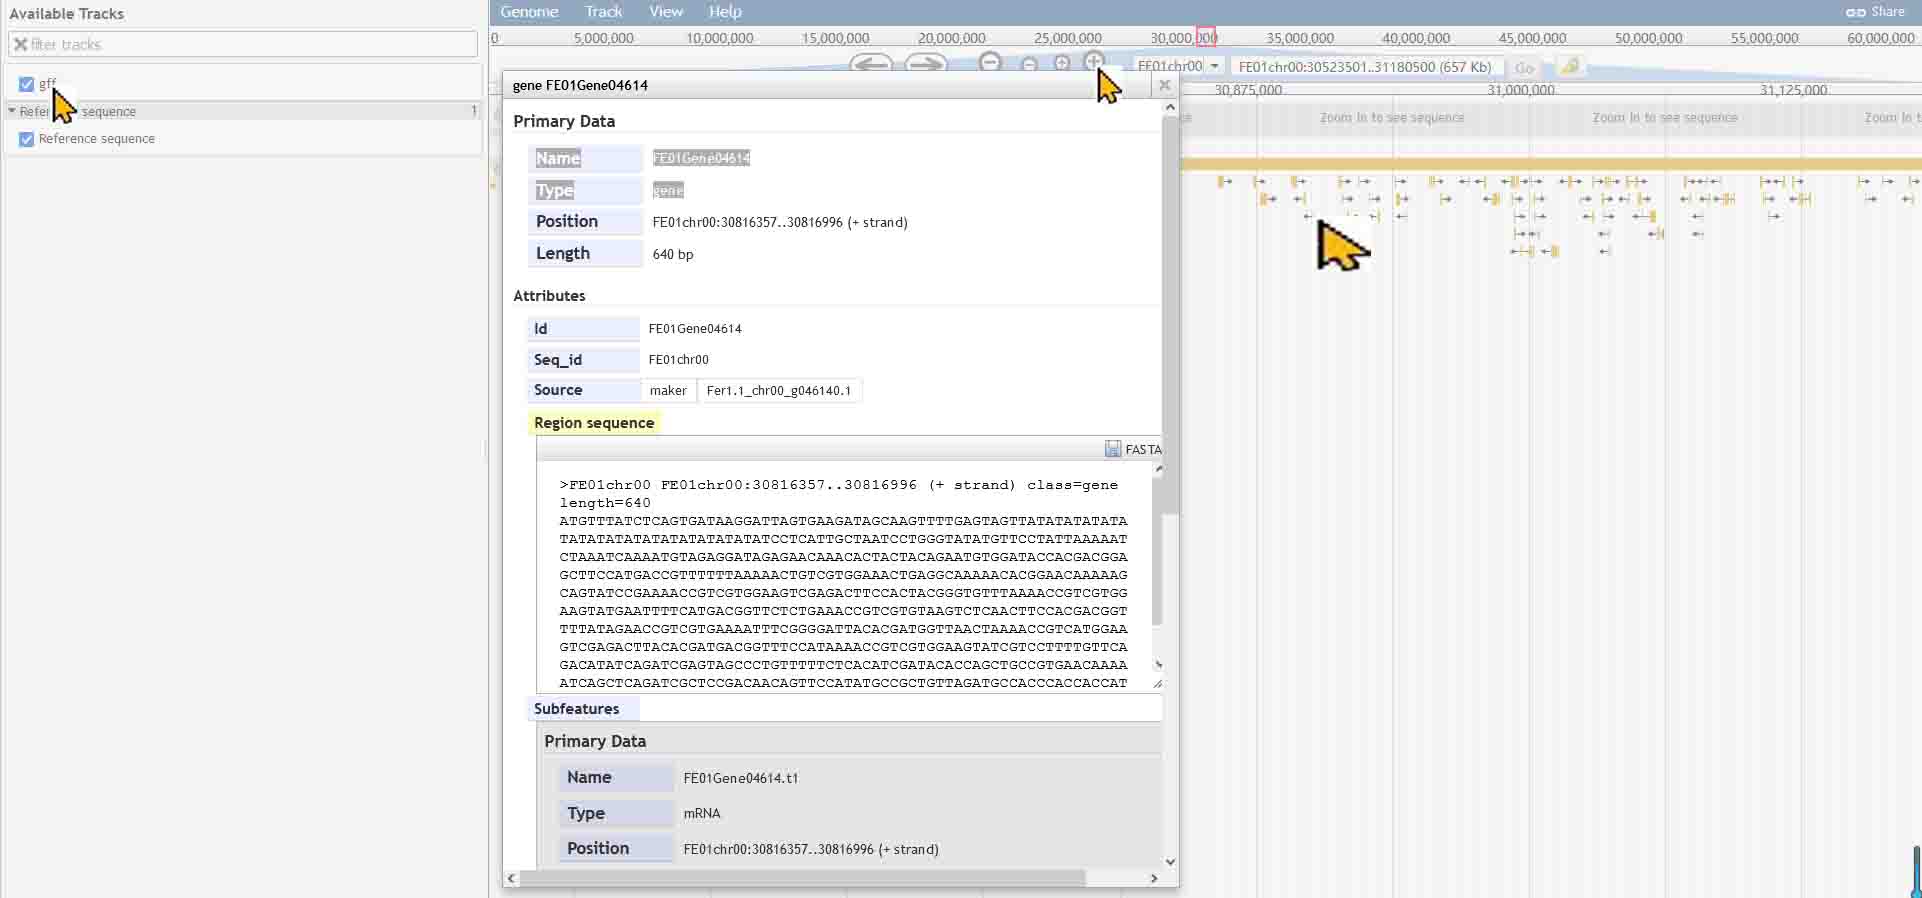Open the Track menu

[603, 12]
